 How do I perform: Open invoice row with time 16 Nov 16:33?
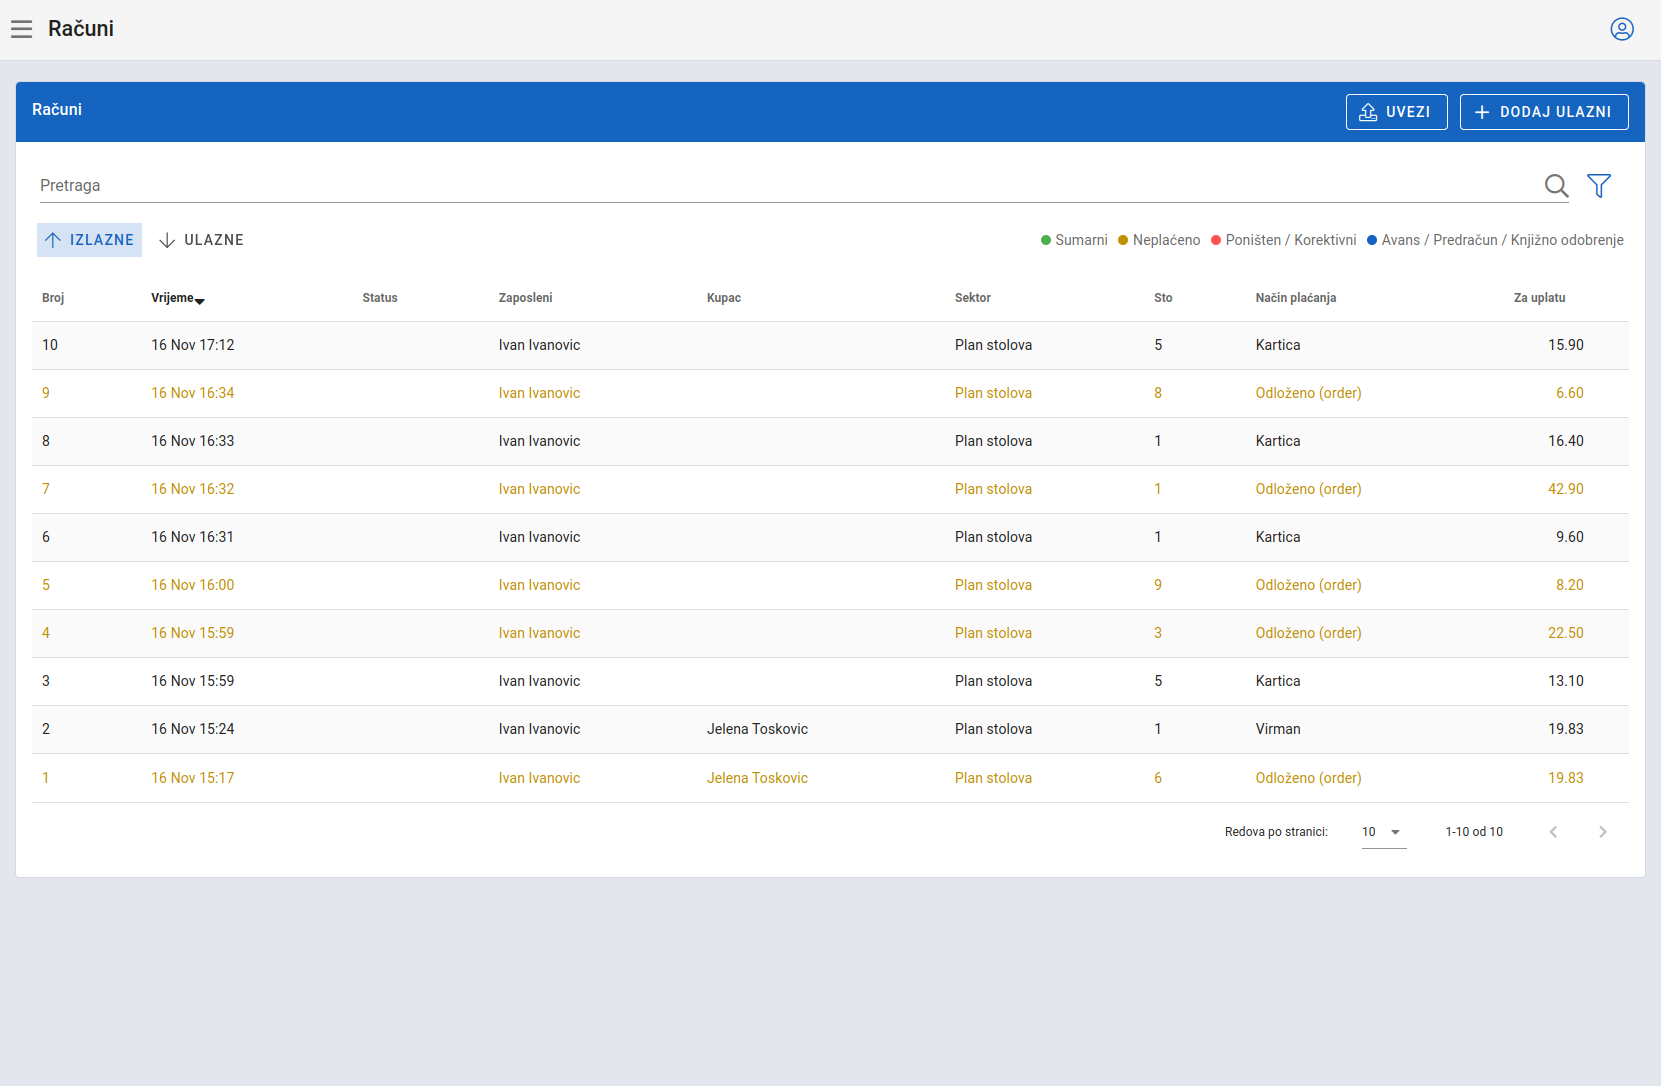(x=830, y=441)
